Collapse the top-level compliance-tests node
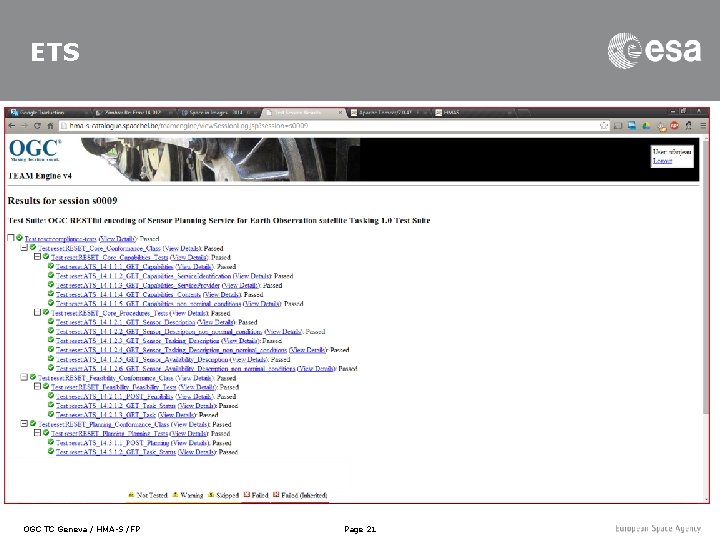The image size is (720, 540). (x=11, y=238)
